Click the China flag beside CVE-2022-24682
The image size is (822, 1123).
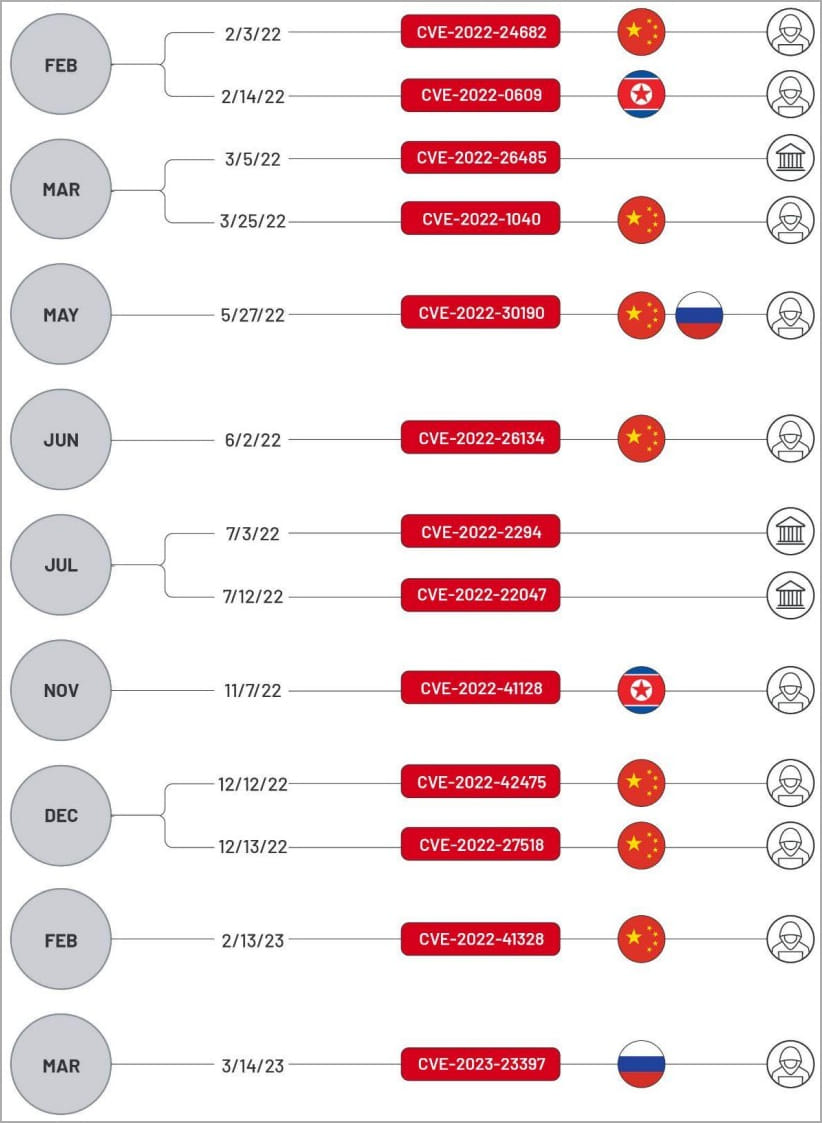tap(642, 32)
